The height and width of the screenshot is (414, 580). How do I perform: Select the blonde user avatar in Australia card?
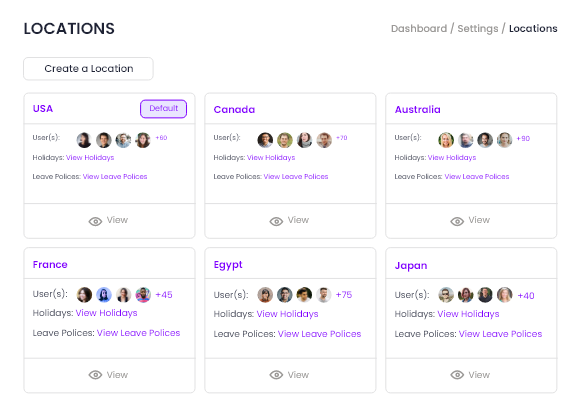point(446,140)
